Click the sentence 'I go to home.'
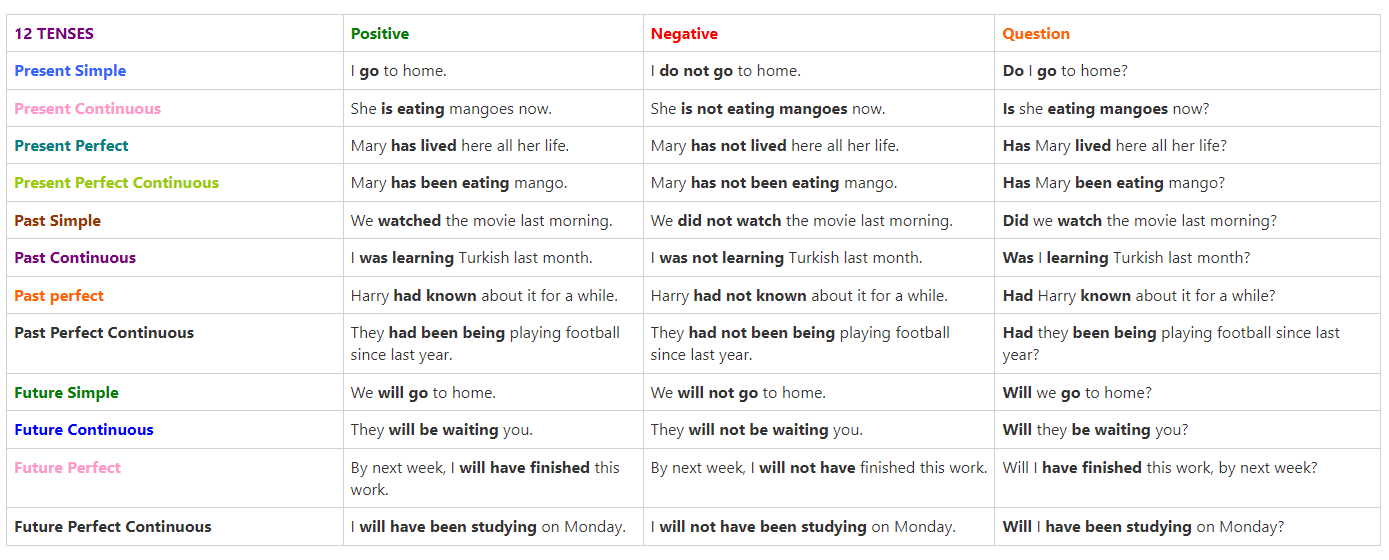The image size is (1389, 560). click(x=398, y=71)
